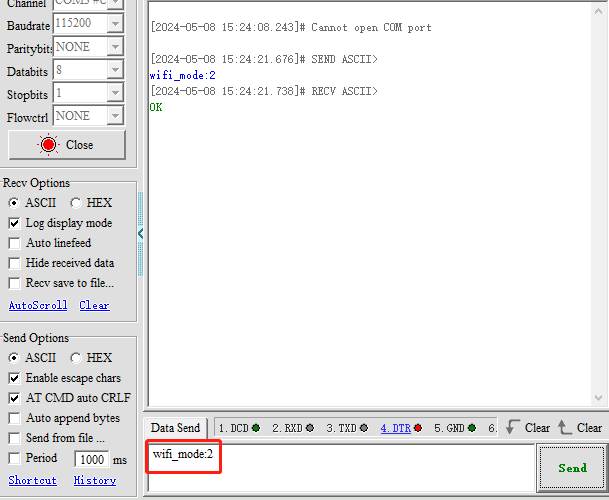This screenshot has width=609, height=500.
Task: Select ASCII under Send Options
Action: (x=32, y=358)
